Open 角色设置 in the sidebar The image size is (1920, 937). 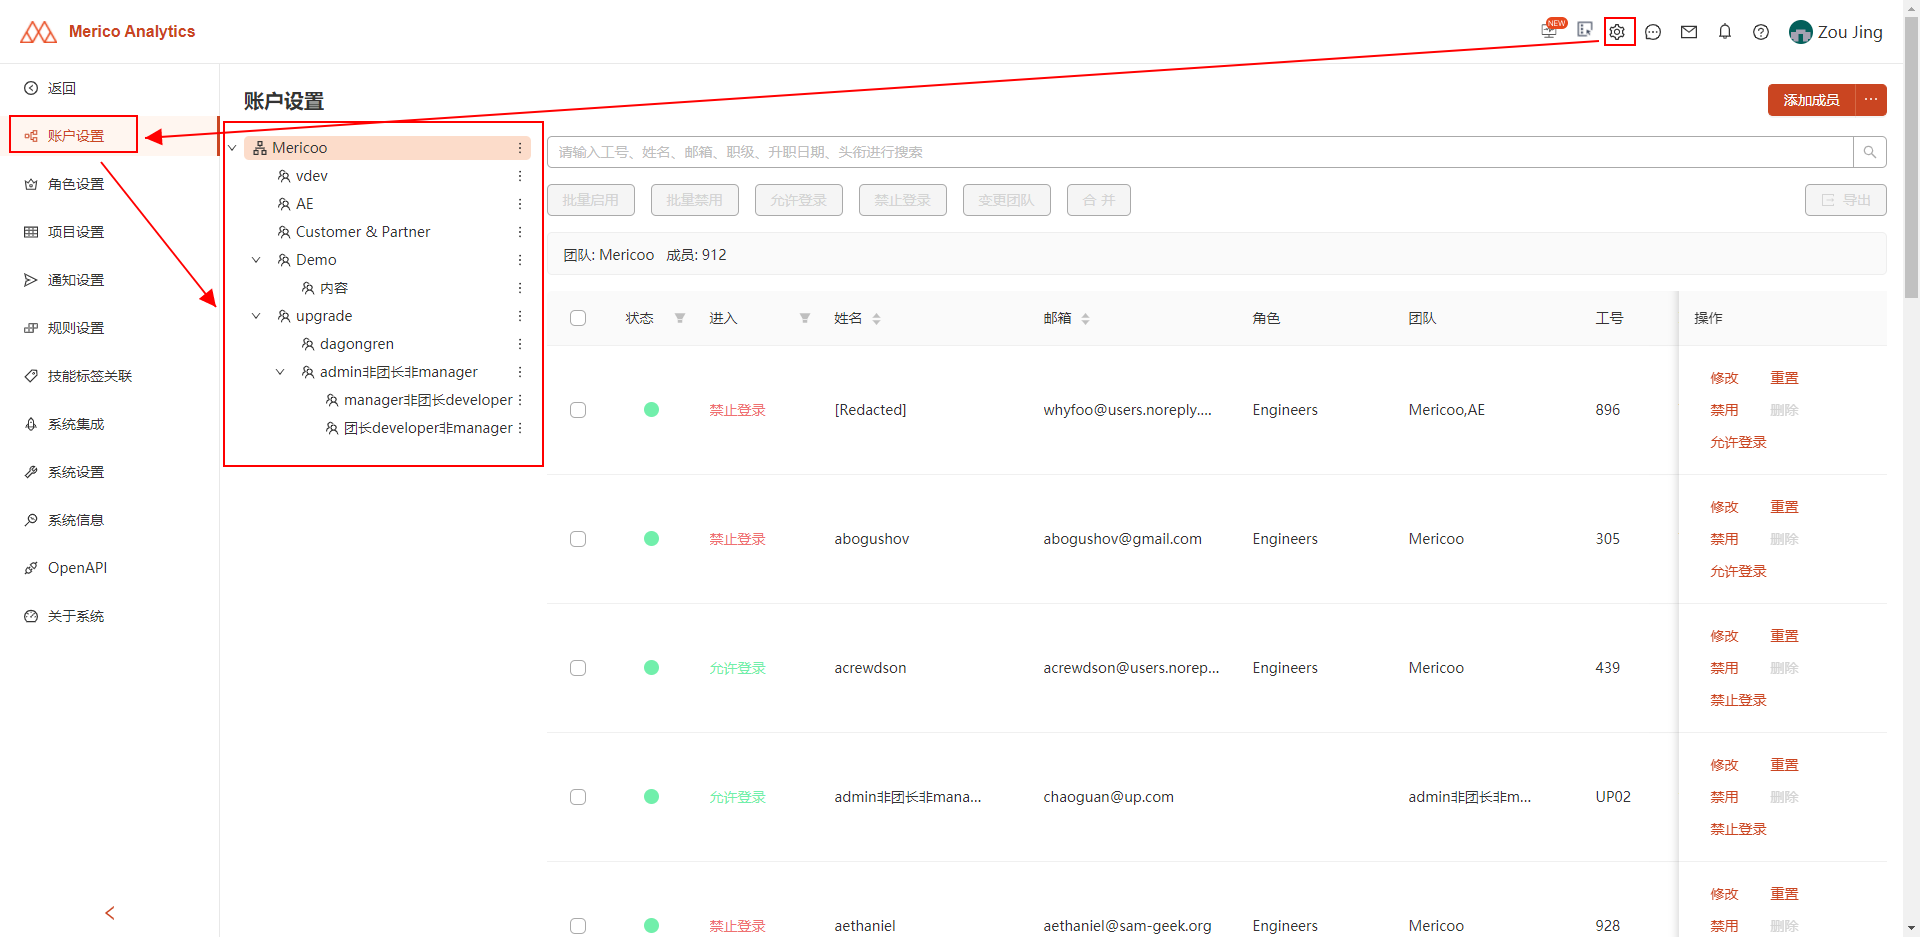click(x=110, y=184)
